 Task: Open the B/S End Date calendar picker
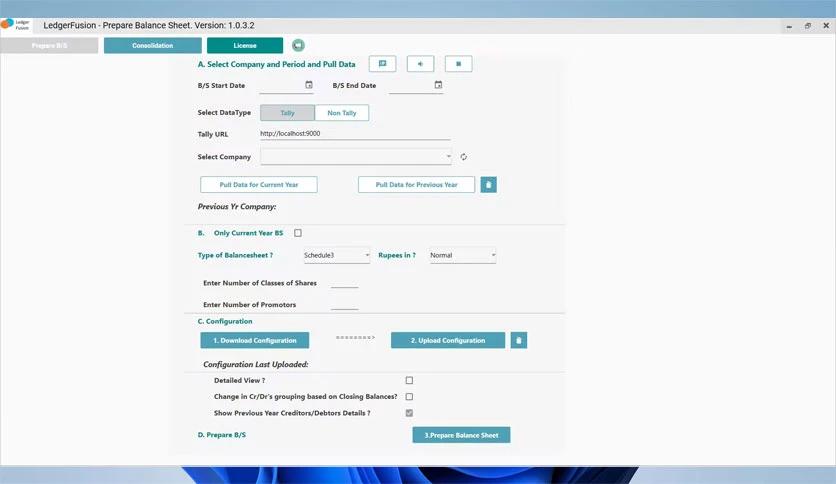[438, 85]
